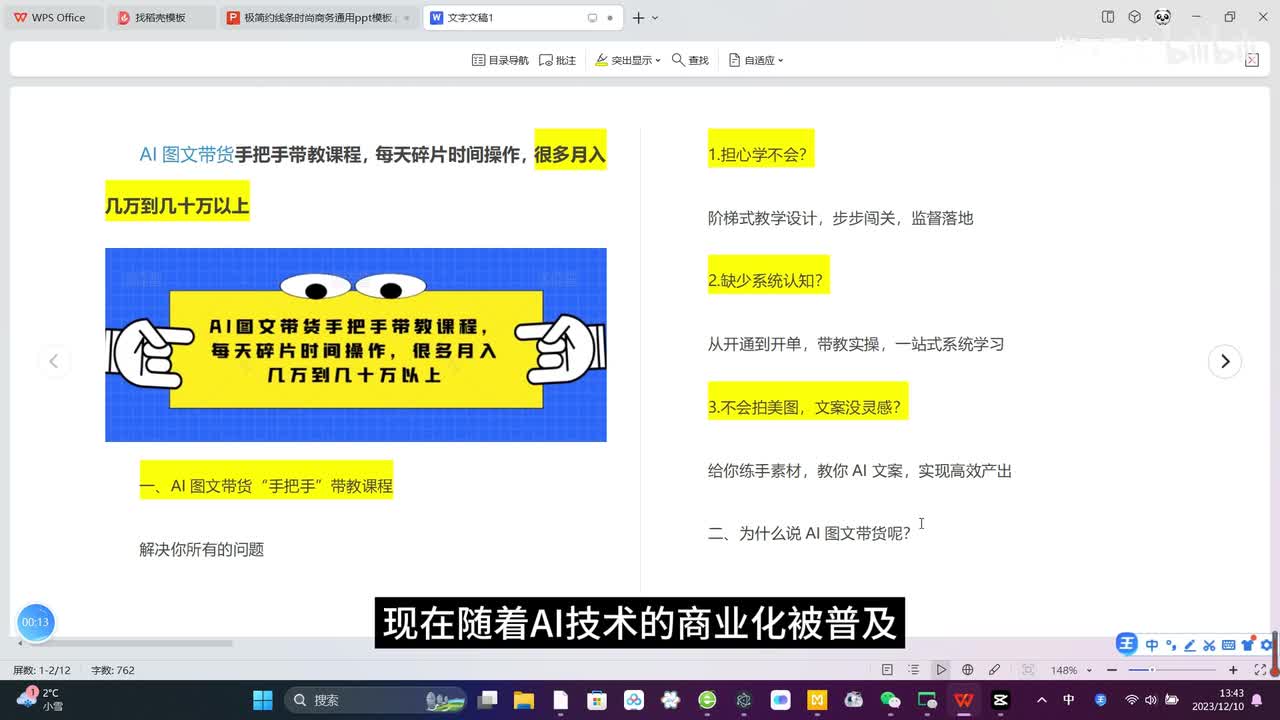Go to next page with right arrow
This screenshot has width=1280, height=720.
click(1224, 361)
